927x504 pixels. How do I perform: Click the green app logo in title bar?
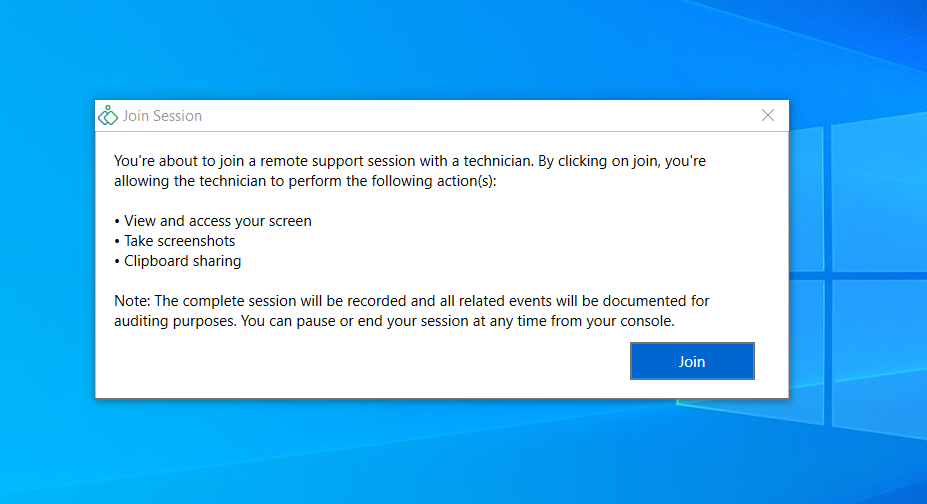[108, 116]
